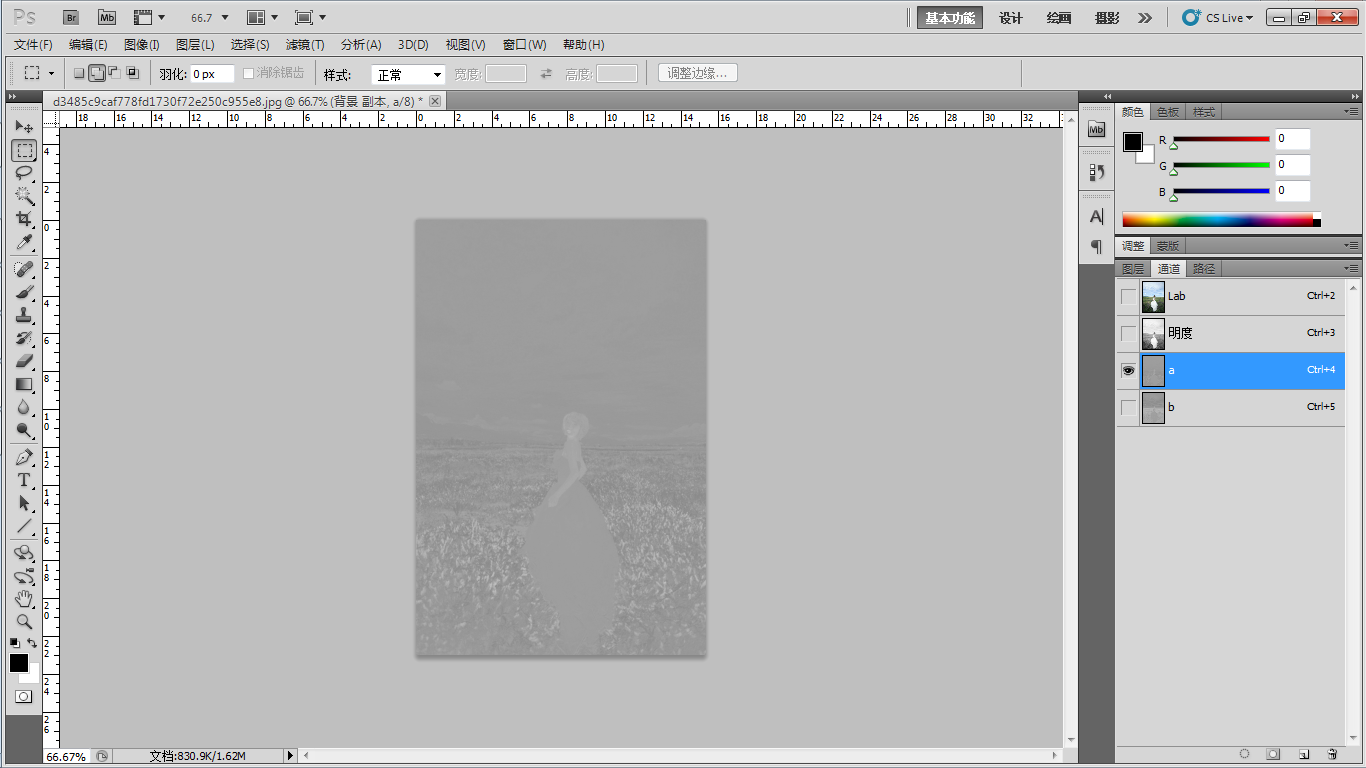Viewport: 1366px width, 768px height.
Task: Select the Crop tool
Action: [24, 219]
